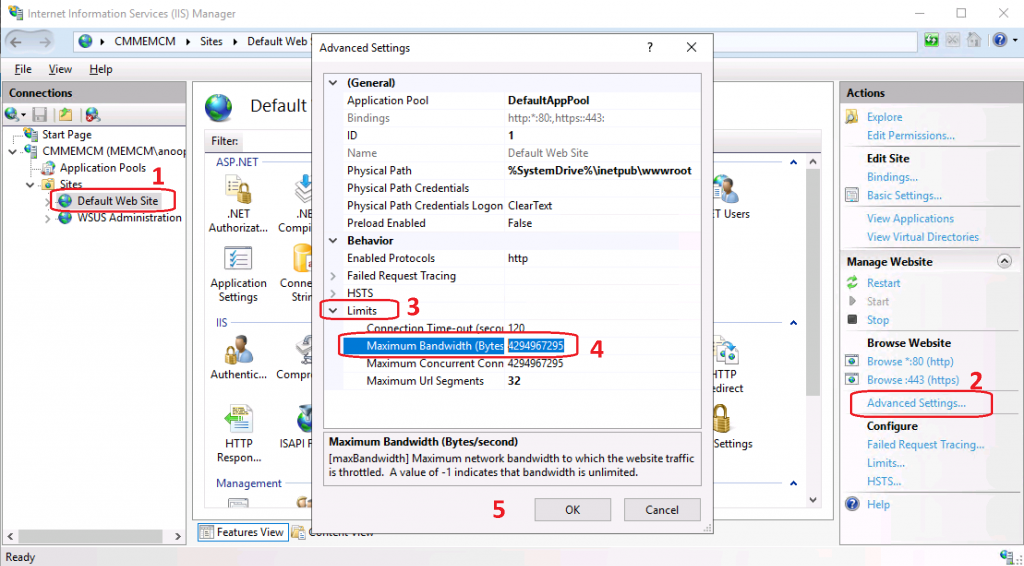Viewport: 1024px width, 566px height.
Task: Open Failed Request Tracing... in Configure
Action: coord(925,445)
